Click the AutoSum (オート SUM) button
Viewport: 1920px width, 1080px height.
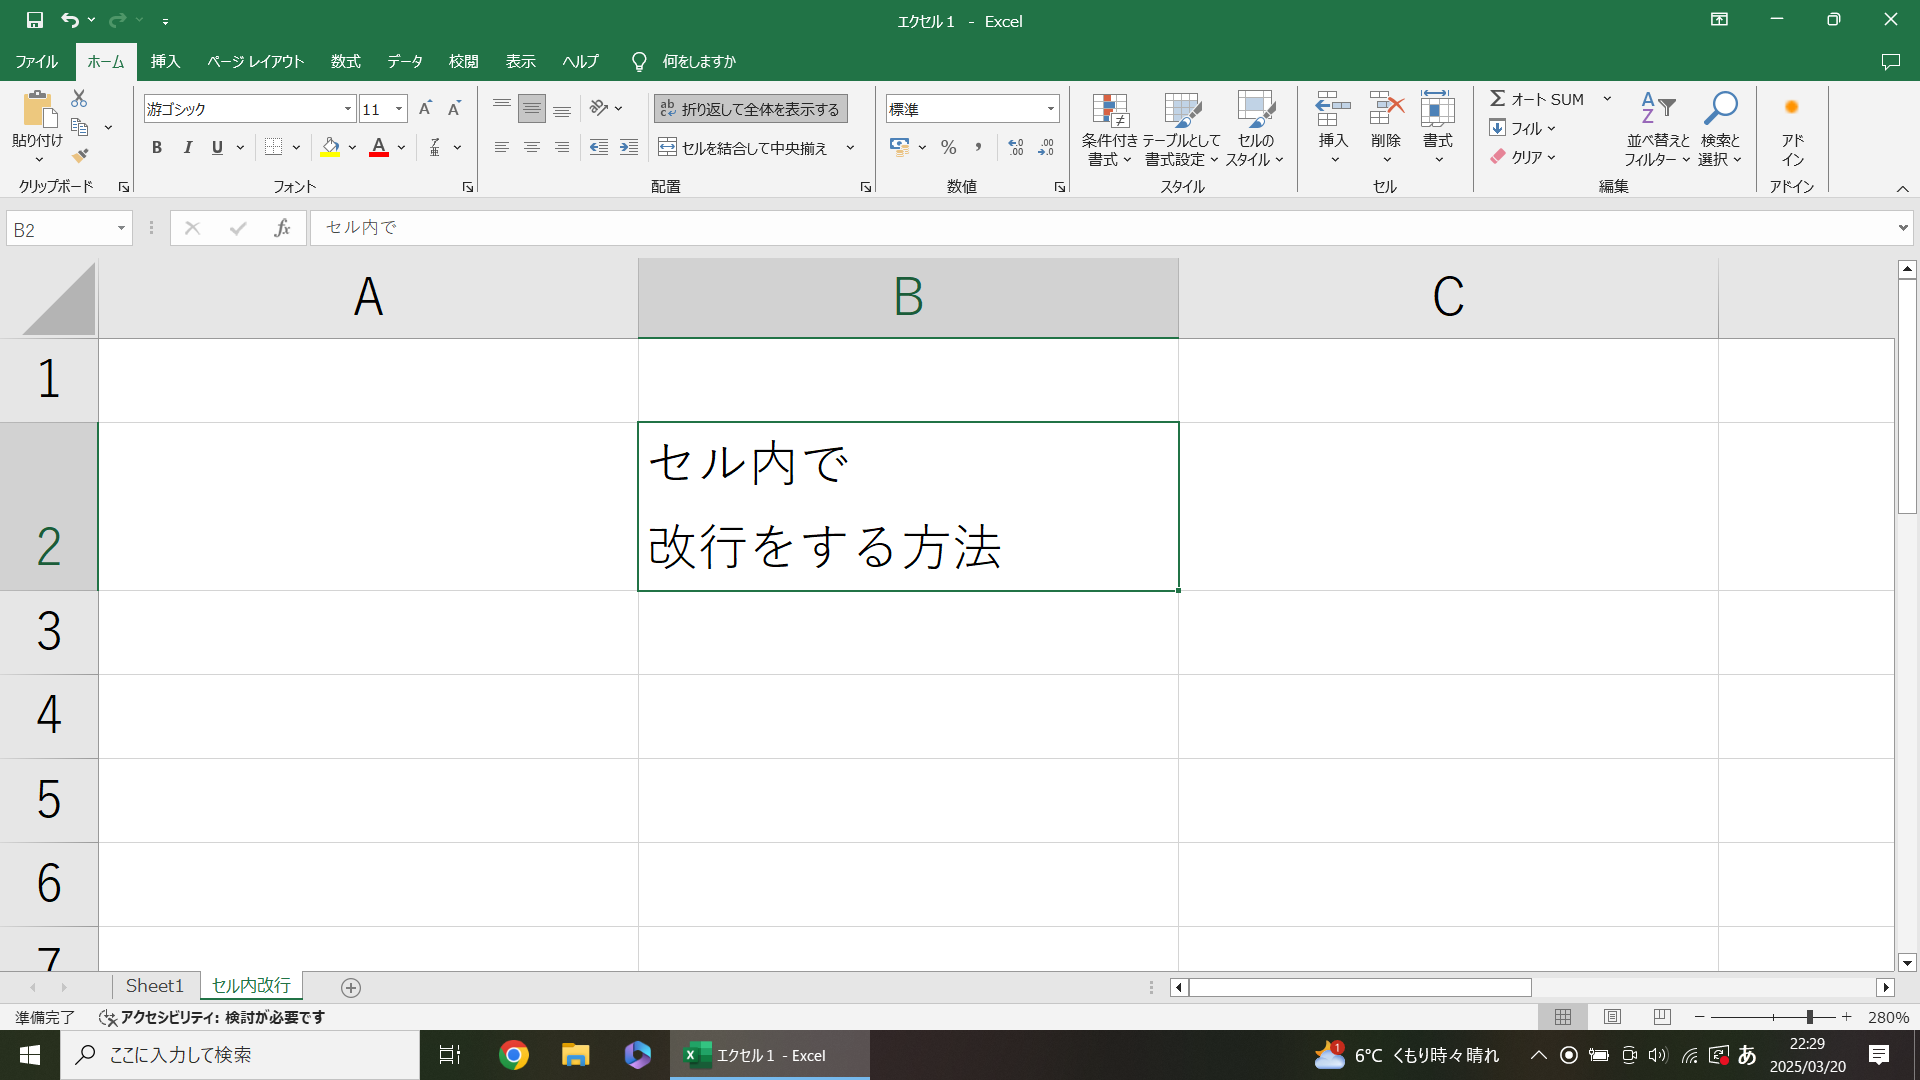point(1537,98)
